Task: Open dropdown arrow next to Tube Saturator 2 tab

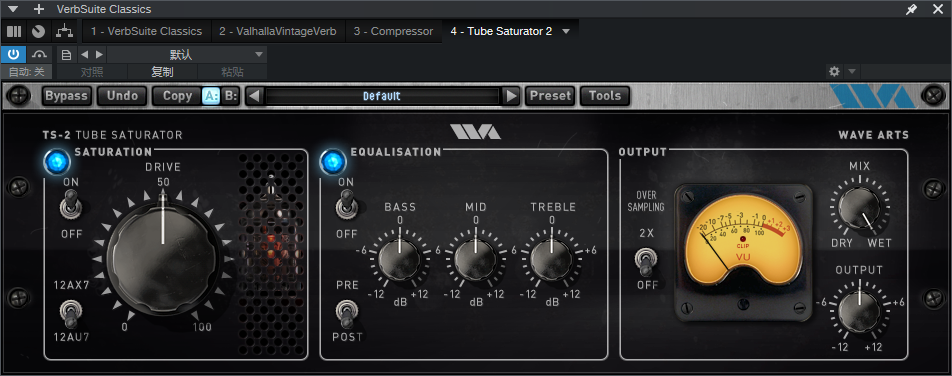Action: tap(566, 32)
